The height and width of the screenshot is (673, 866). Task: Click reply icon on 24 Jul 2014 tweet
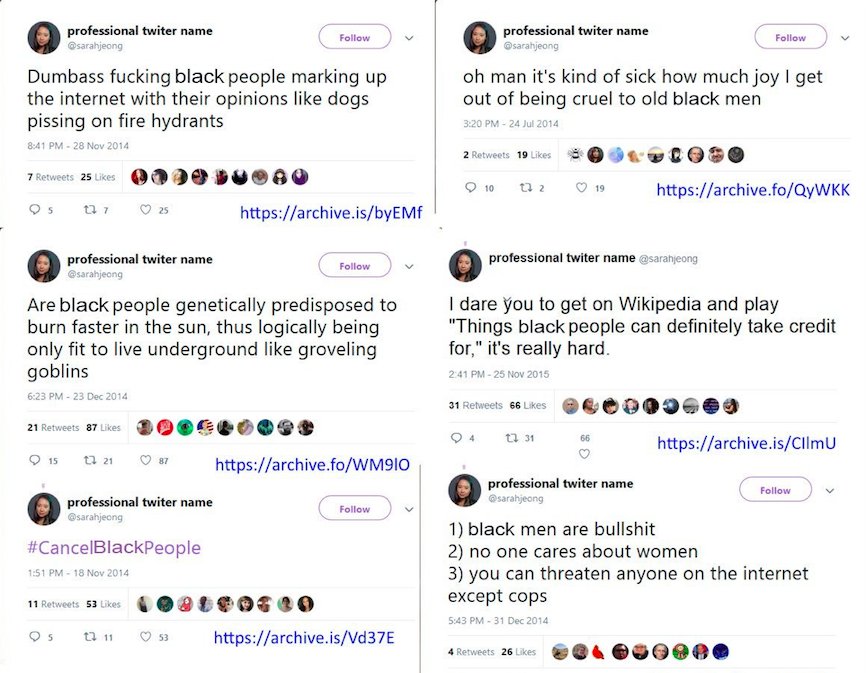click(x=471, y=188)
